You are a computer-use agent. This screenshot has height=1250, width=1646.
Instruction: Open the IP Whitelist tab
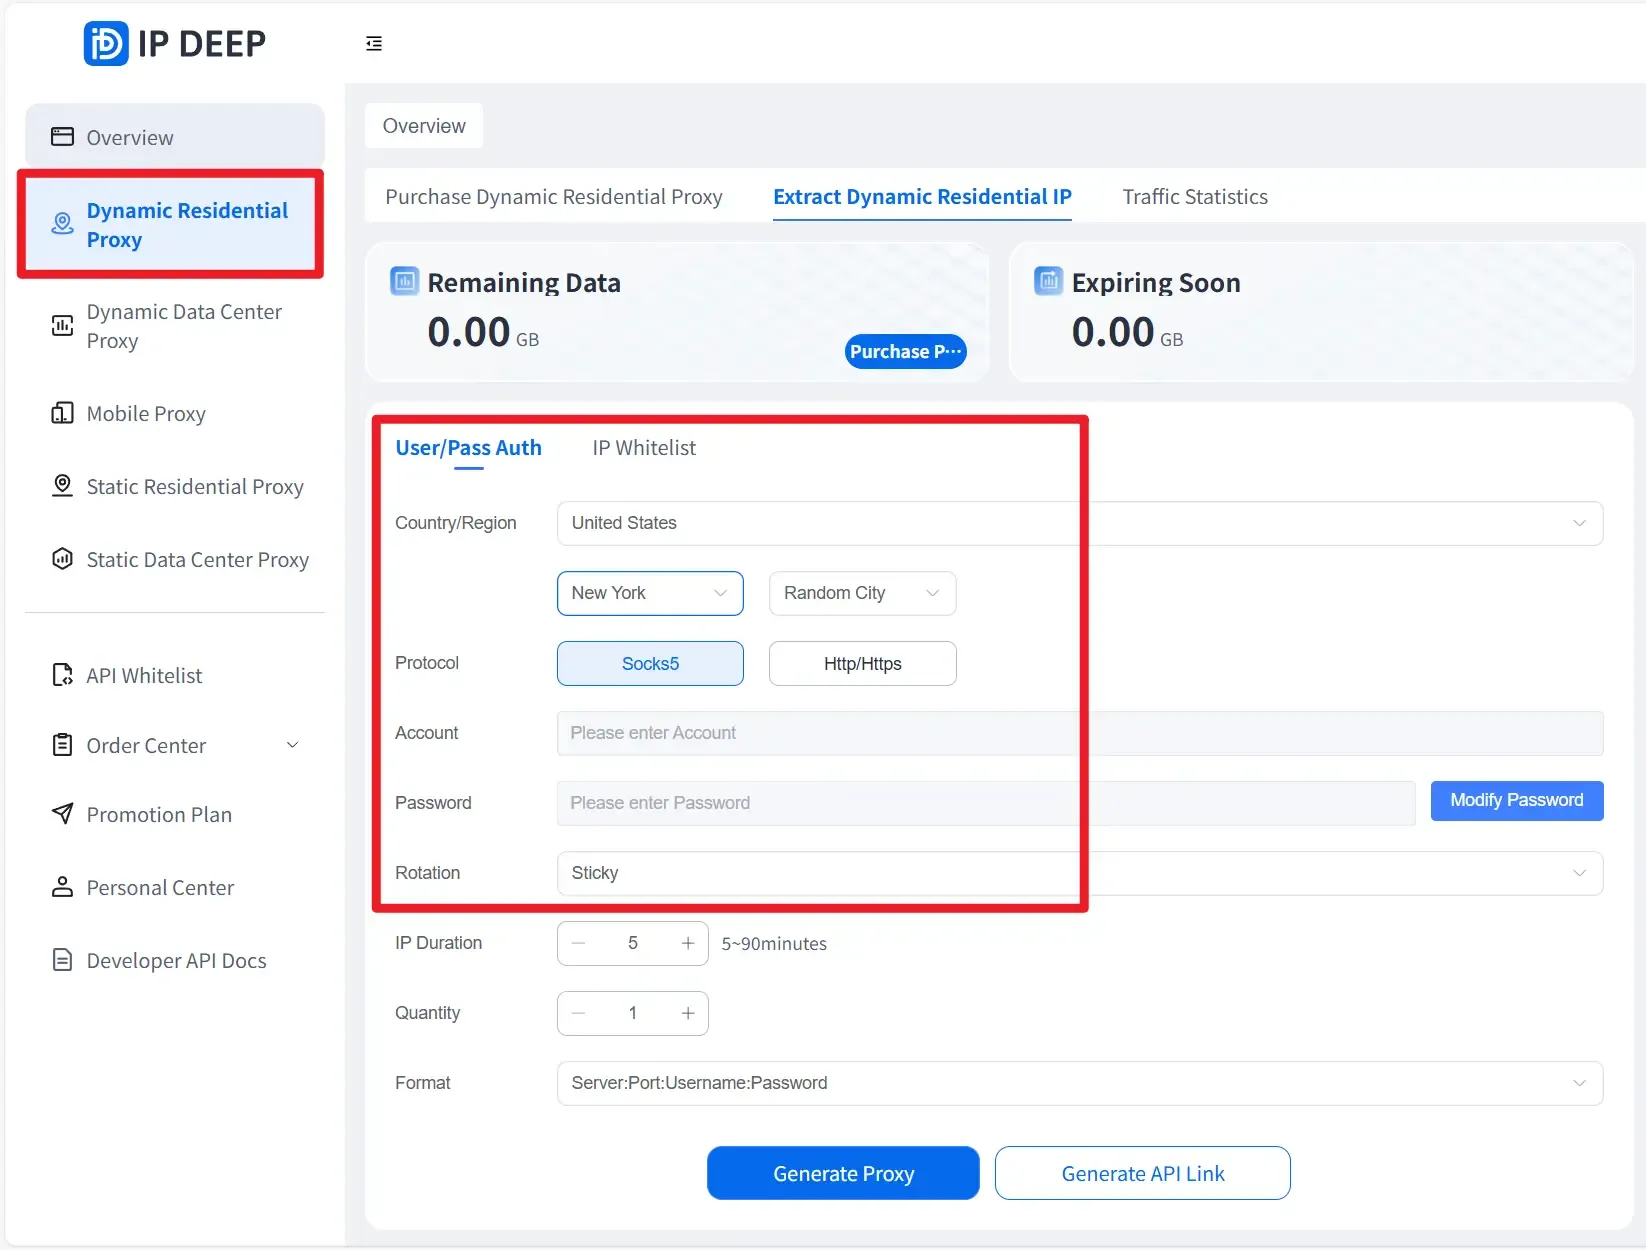[643, 447]
